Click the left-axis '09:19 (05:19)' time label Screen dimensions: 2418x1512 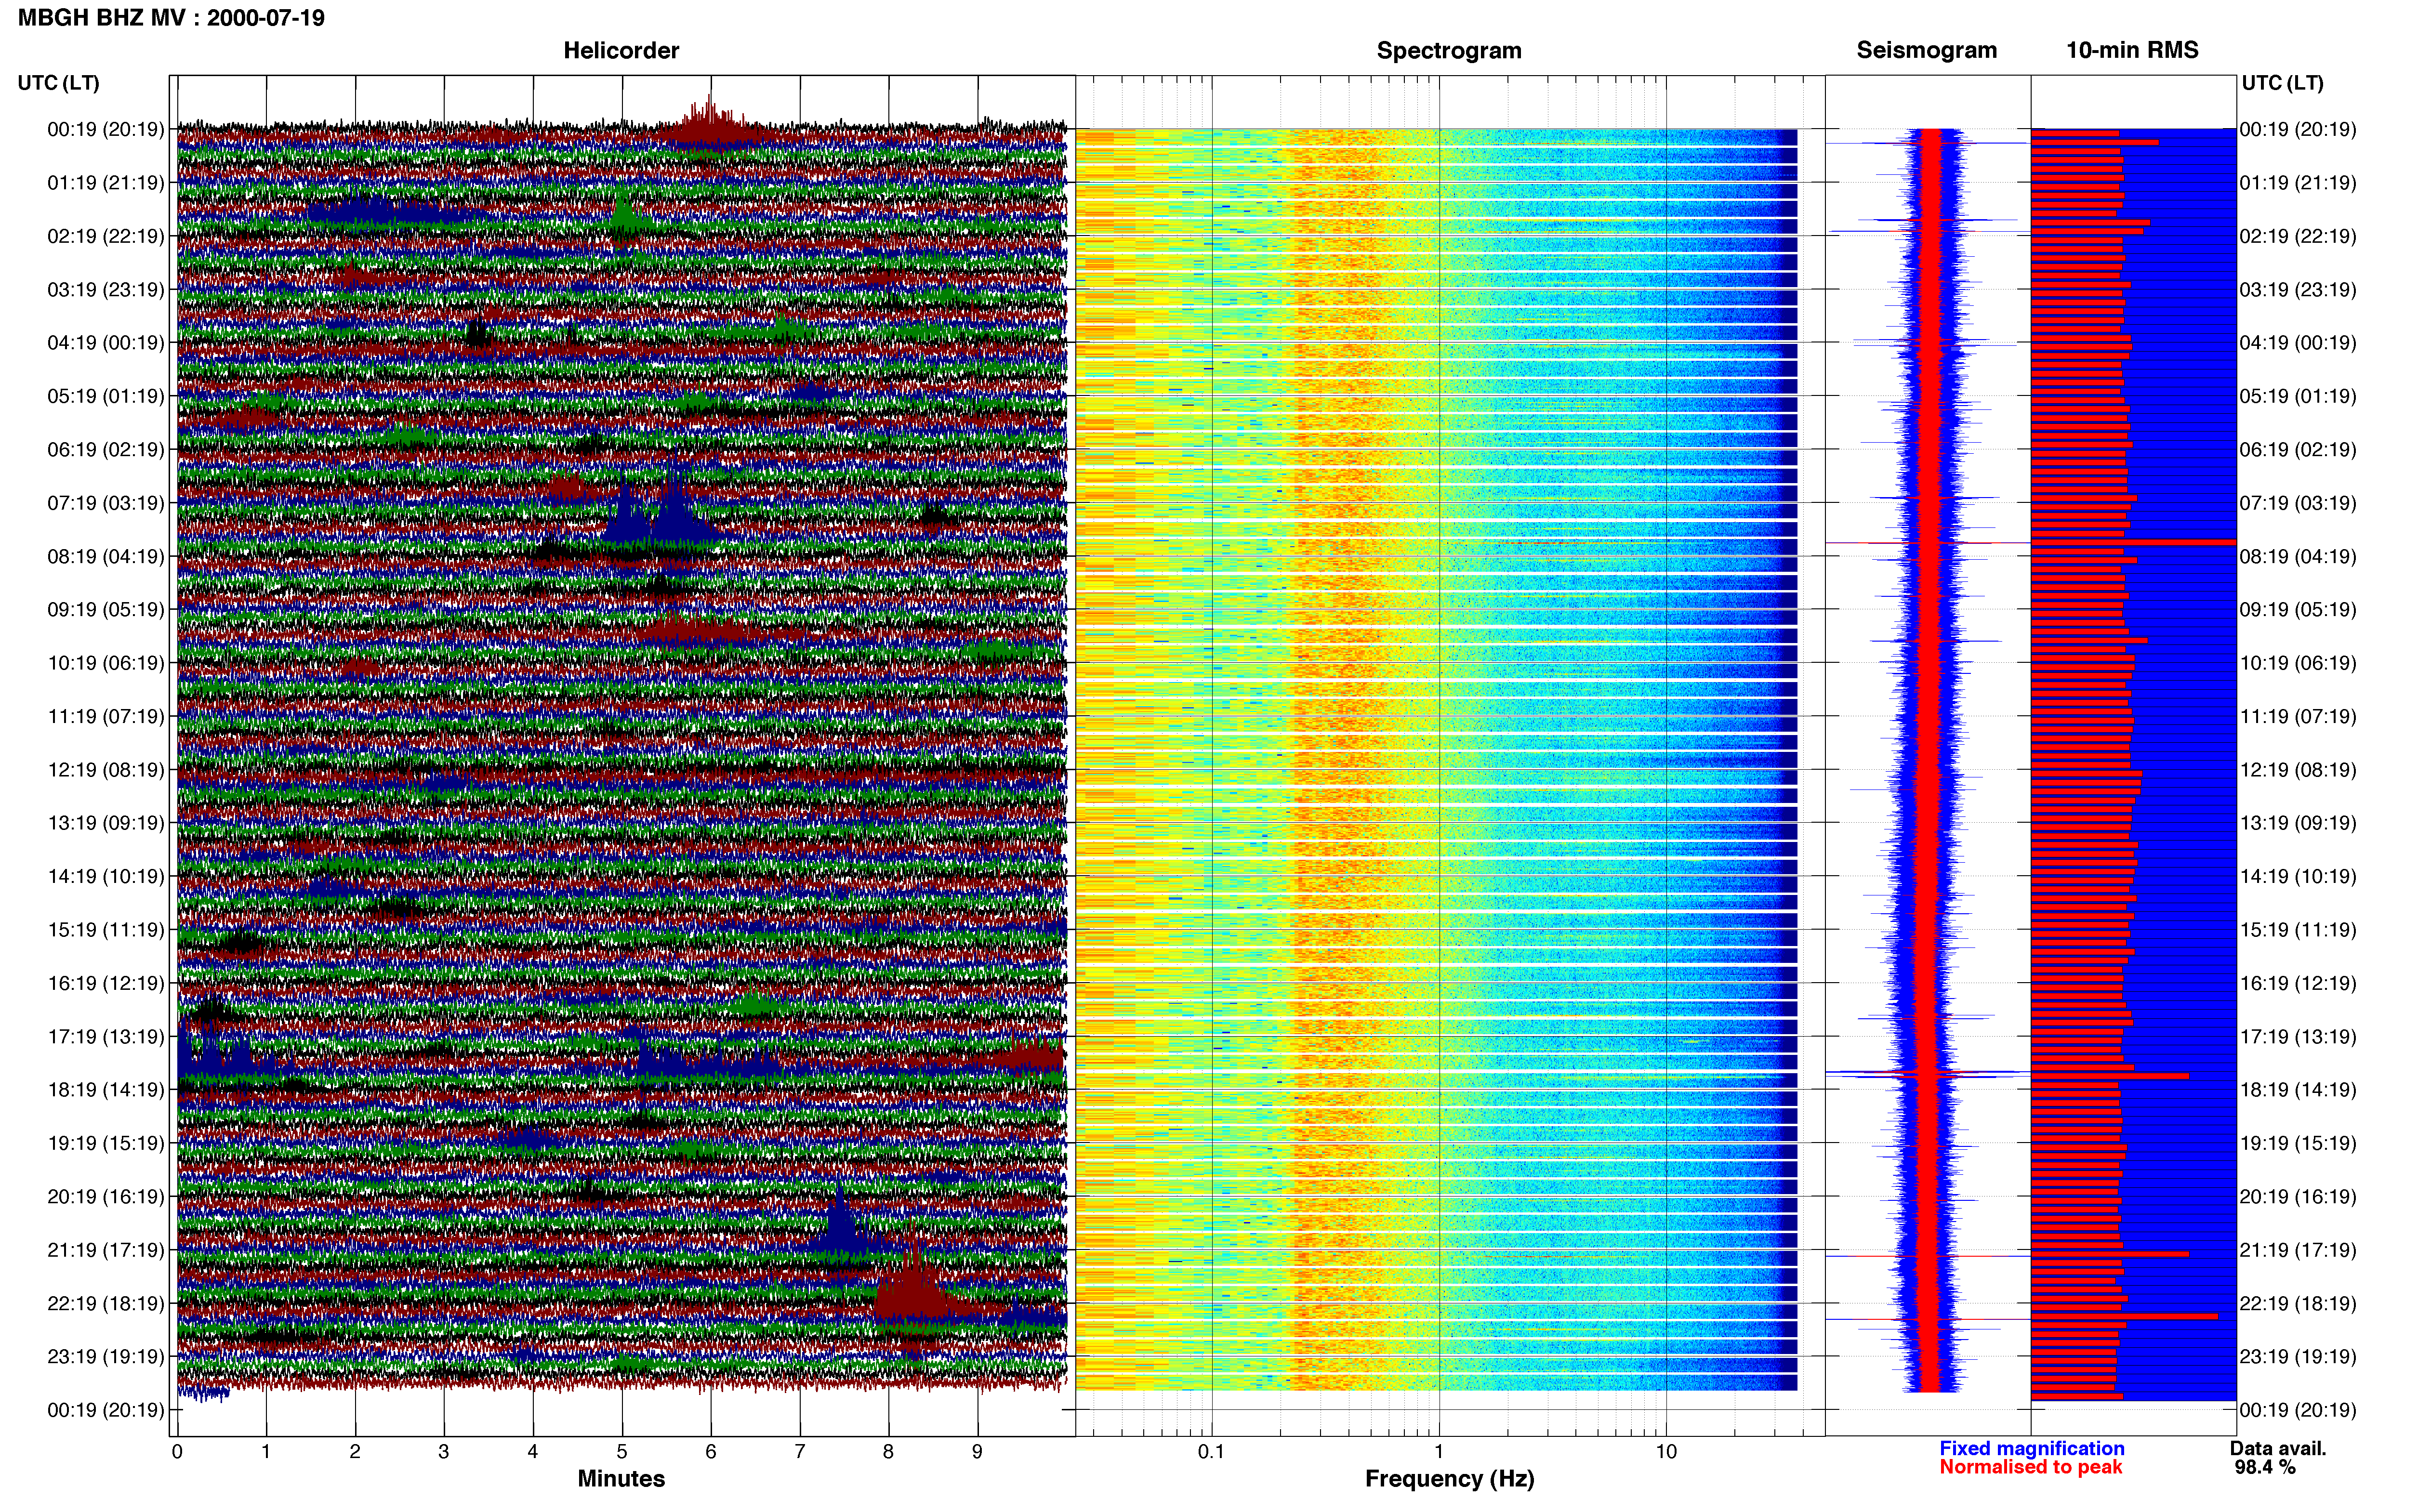click(x=105, y=610)
